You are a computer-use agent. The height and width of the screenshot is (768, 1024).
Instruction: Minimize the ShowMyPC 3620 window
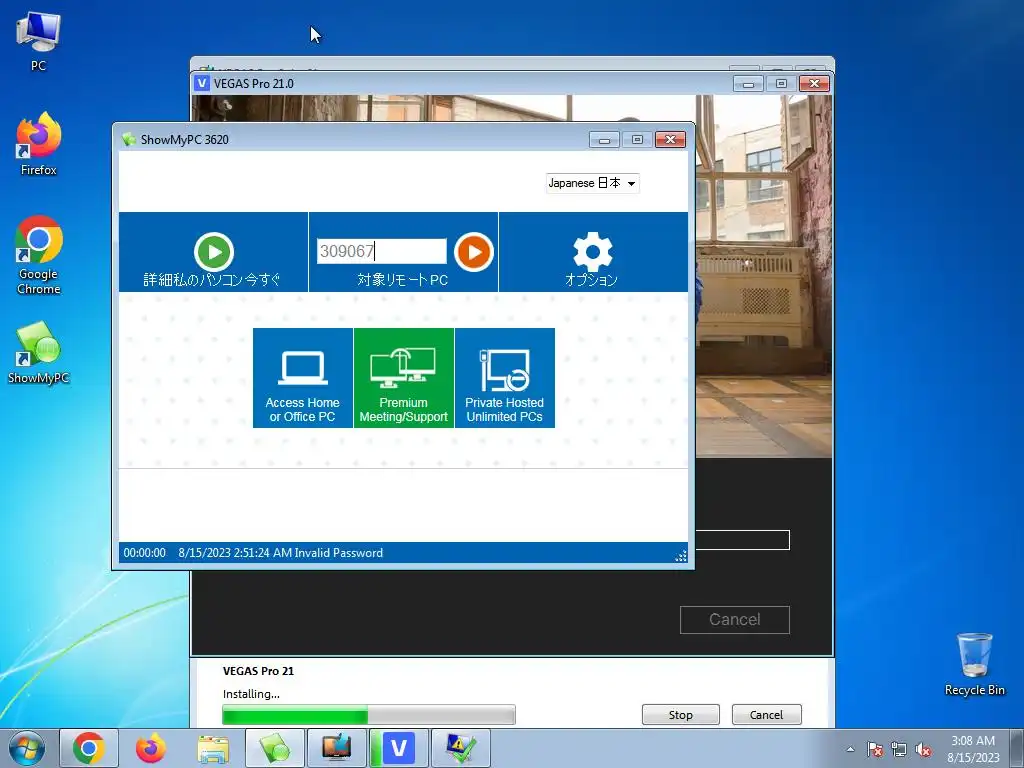coord(604,139)
